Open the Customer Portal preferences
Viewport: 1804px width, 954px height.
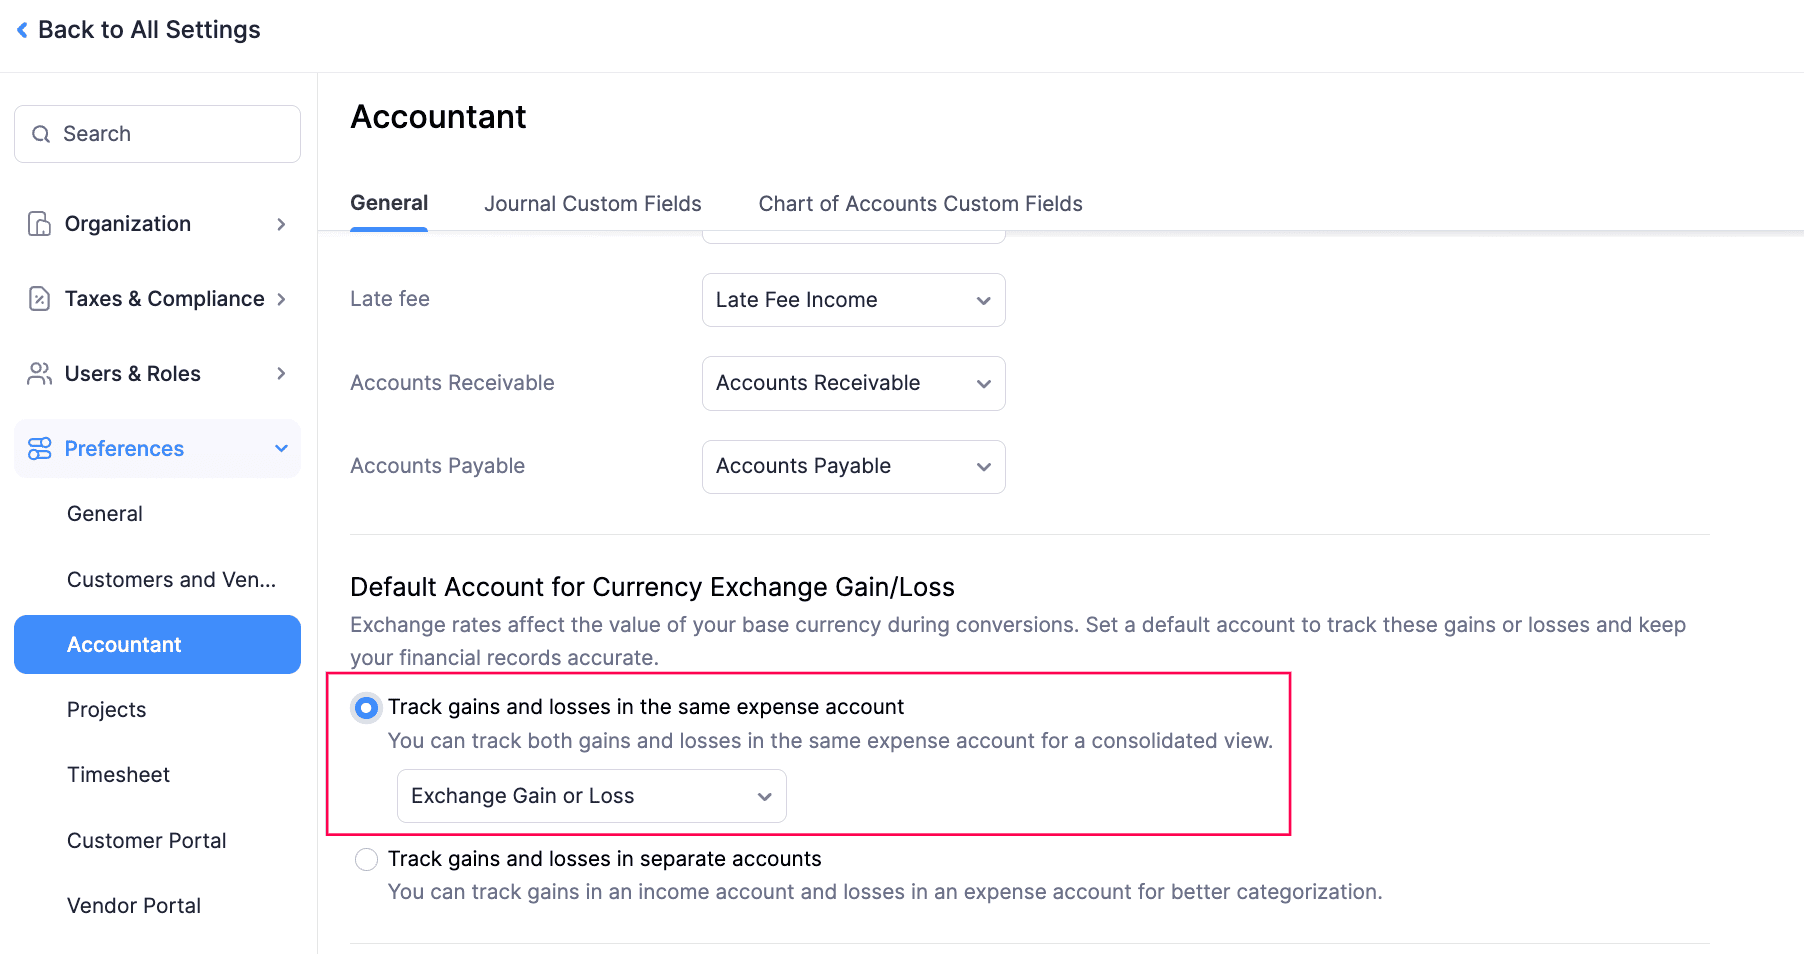pos(146,840)
